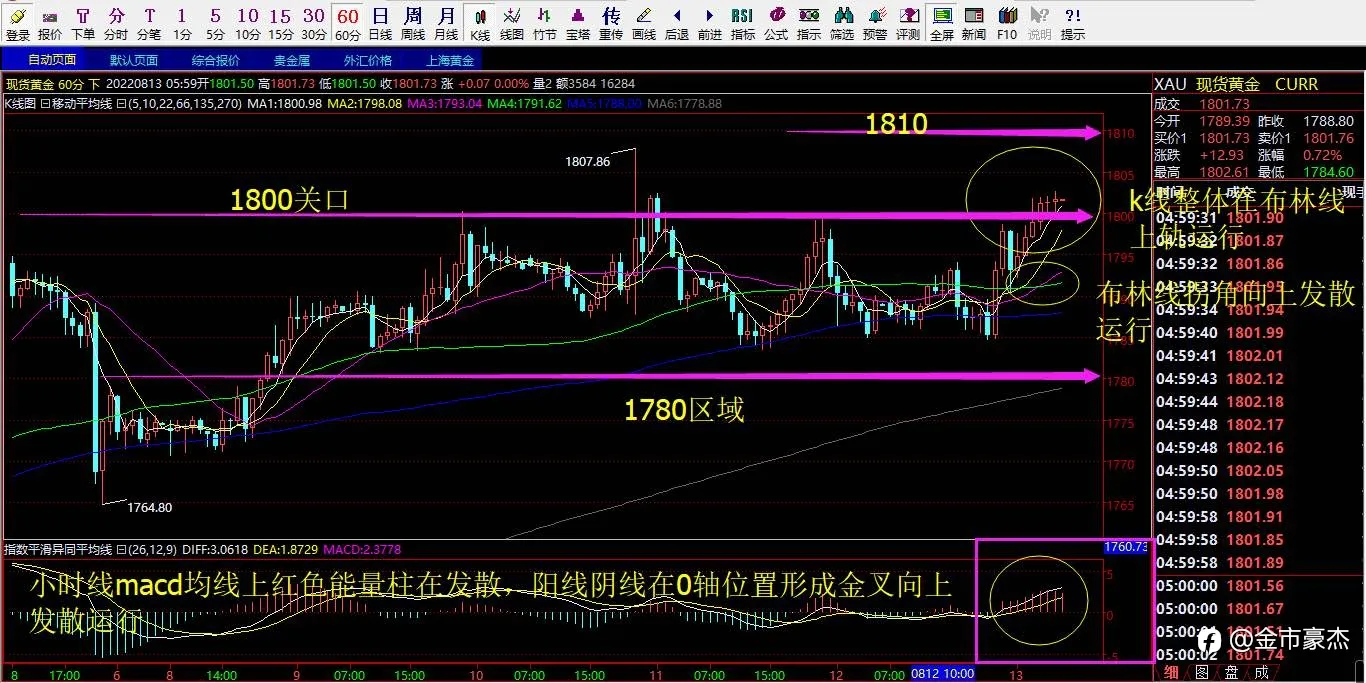Go forward with the 前进 arrow
This screenshot has width=1366, height=683.
(x=710, y=22)
